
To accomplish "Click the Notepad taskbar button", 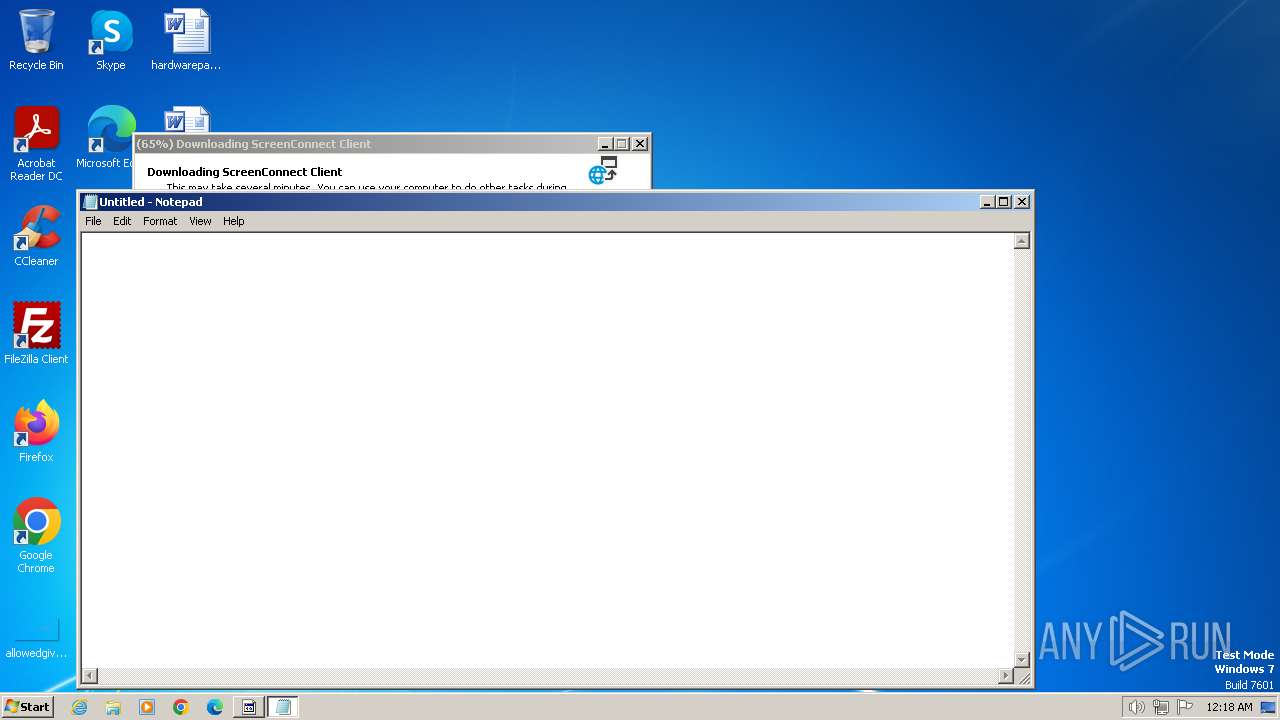I will coord(283,707).
